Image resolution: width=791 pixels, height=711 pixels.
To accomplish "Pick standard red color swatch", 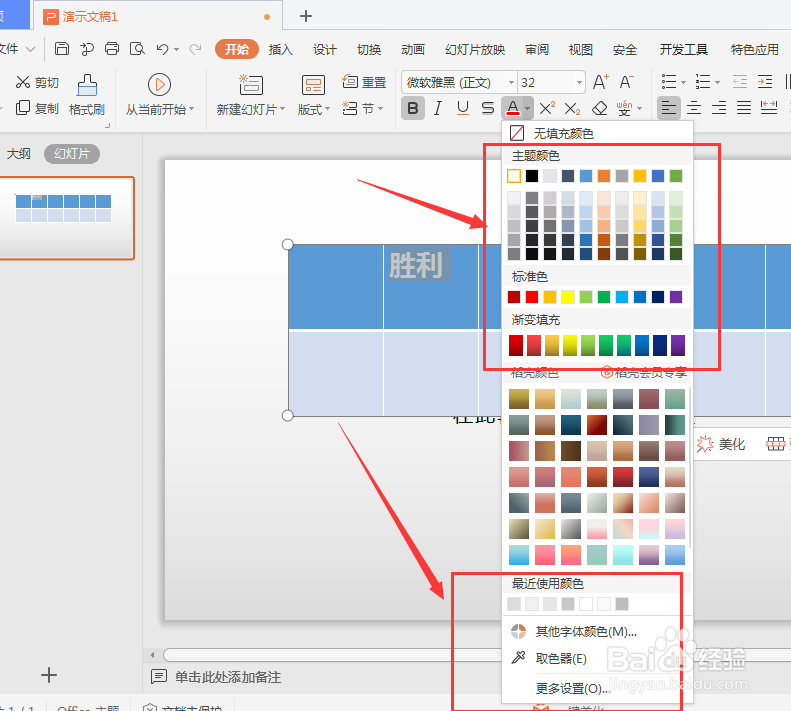I will point(532,297).
